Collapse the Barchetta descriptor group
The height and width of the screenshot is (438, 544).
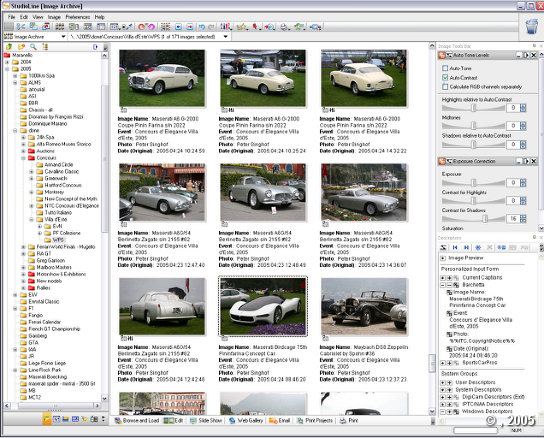click(x=443, y=285)
